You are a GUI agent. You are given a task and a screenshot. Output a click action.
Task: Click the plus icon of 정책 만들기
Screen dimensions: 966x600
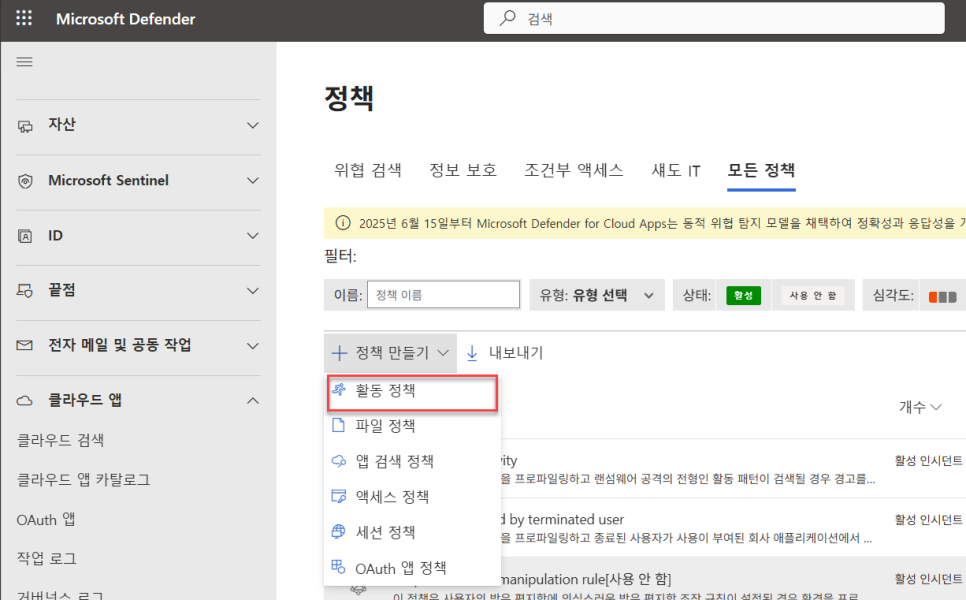[339, 353]
